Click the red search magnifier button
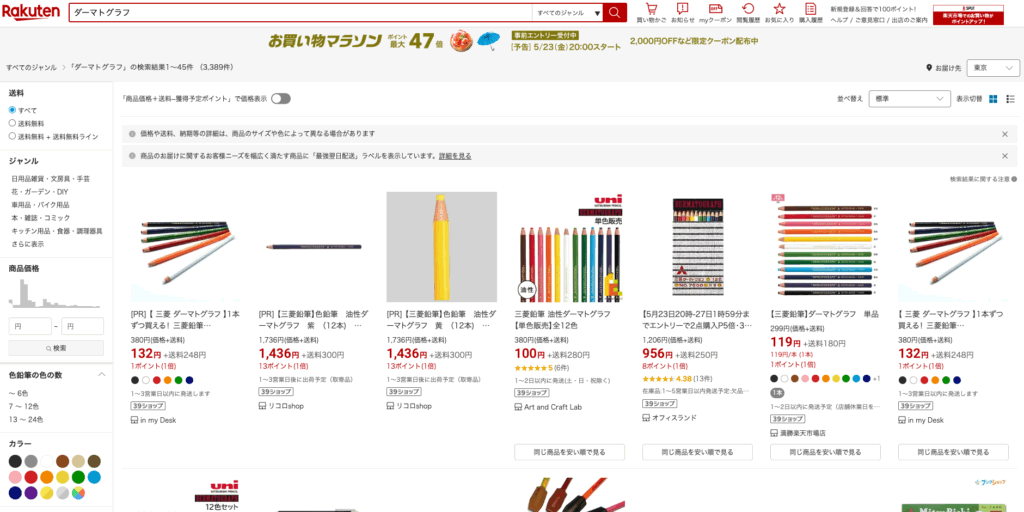1024x512 pixels. pyautogui.click(x=615, y=12)
